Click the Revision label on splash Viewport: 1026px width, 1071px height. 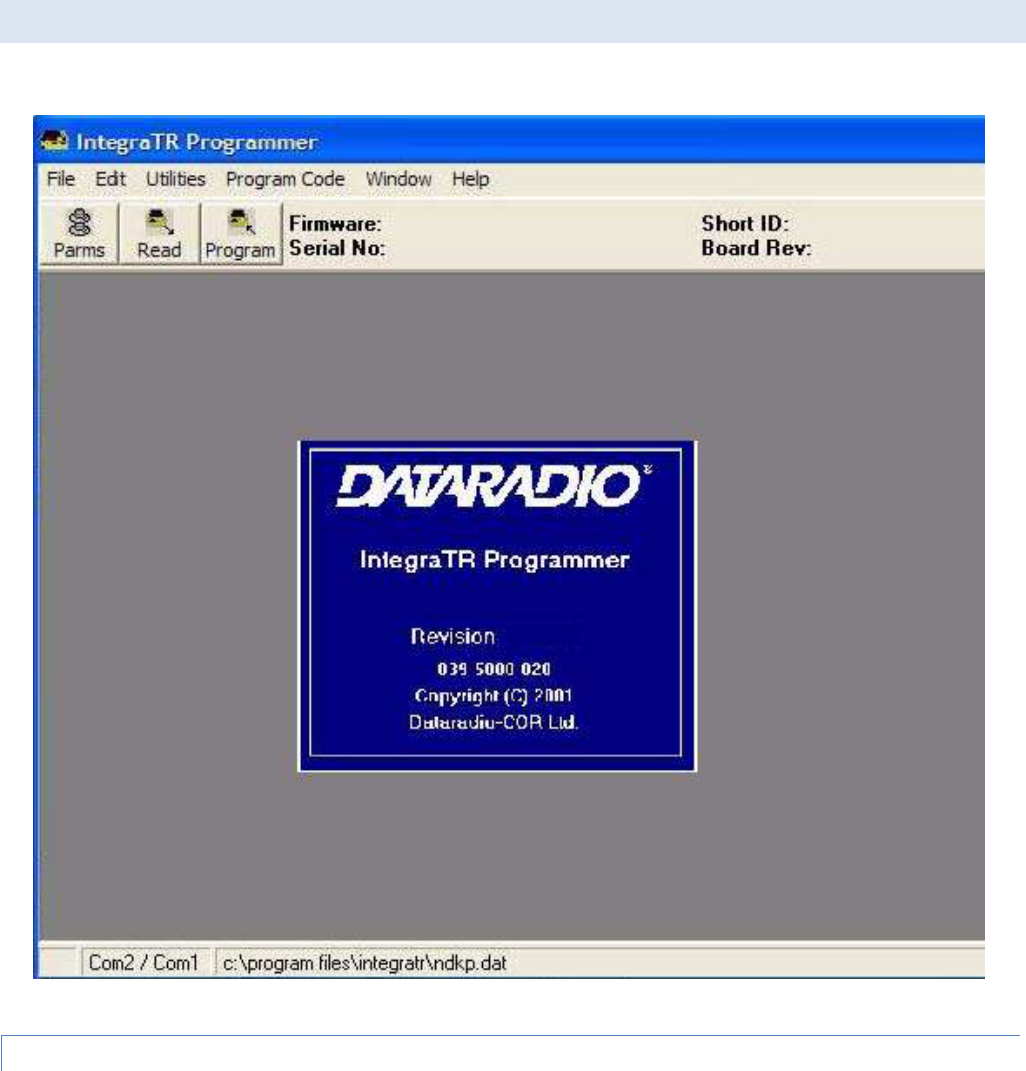[453, 636]
